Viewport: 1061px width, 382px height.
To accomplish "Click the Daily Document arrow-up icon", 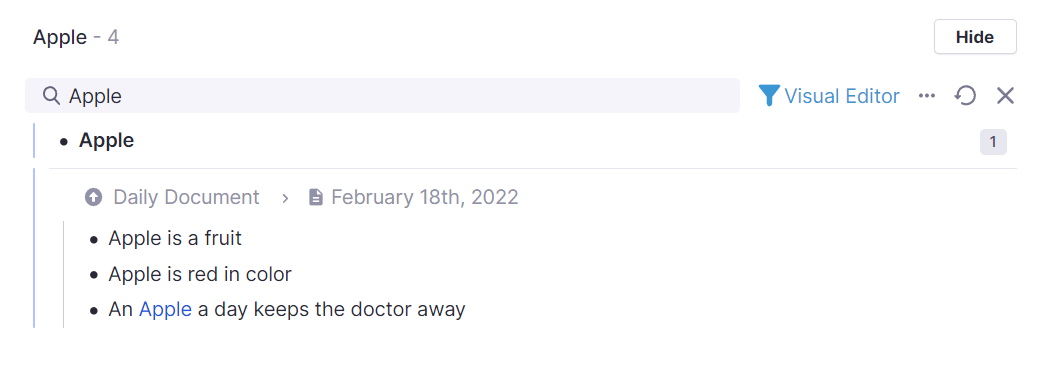I will pyautogui.click(x=93, y=197).
